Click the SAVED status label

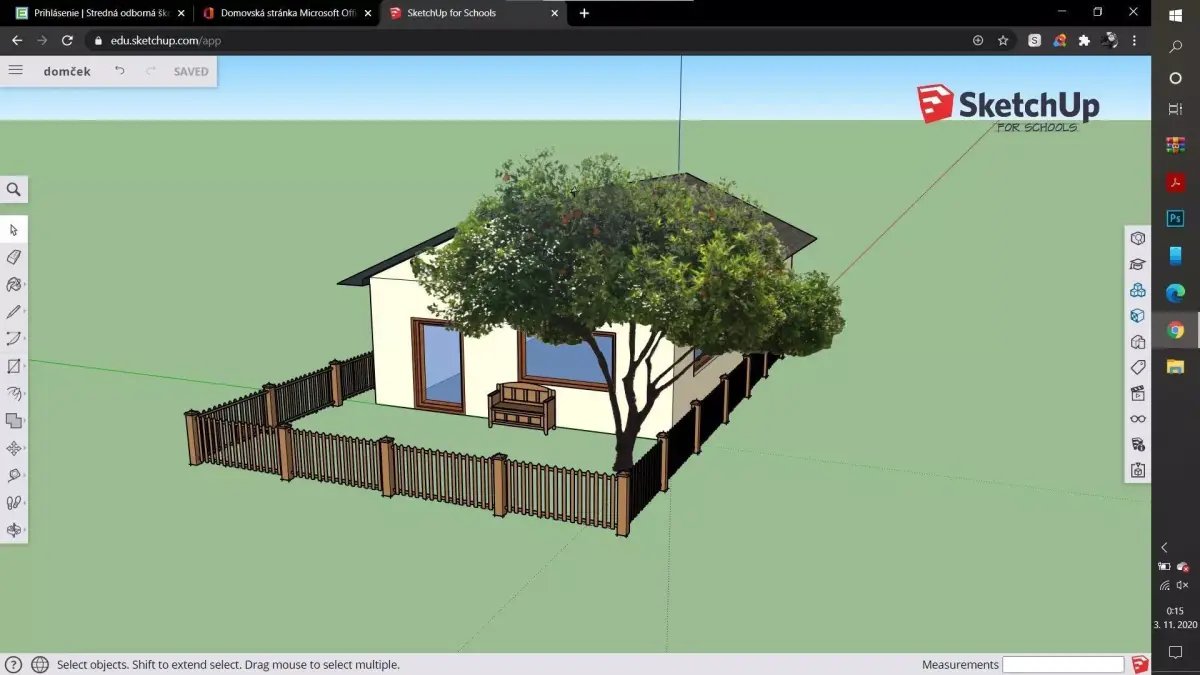tap(191, 71)
